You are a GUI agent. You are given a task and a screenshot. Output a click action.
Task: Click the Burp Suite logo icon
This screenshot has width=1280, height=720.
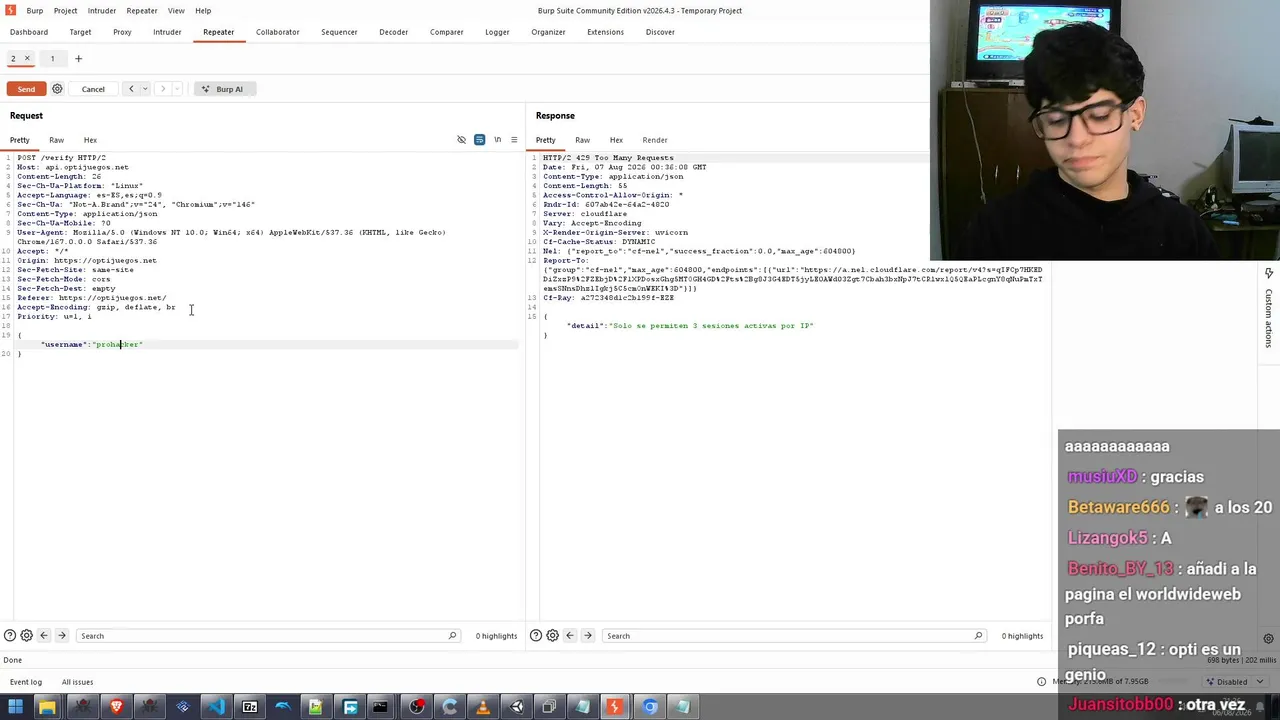pos(10,11)
